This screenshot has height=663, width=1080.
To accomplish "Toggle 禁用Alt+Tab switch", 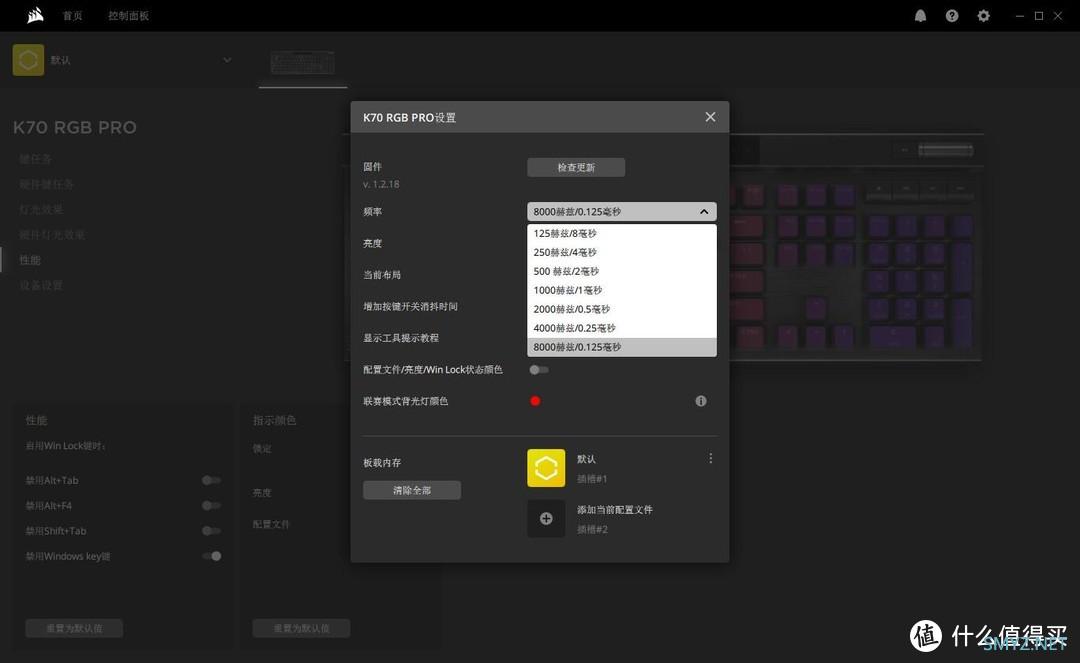I will [211, 480].
